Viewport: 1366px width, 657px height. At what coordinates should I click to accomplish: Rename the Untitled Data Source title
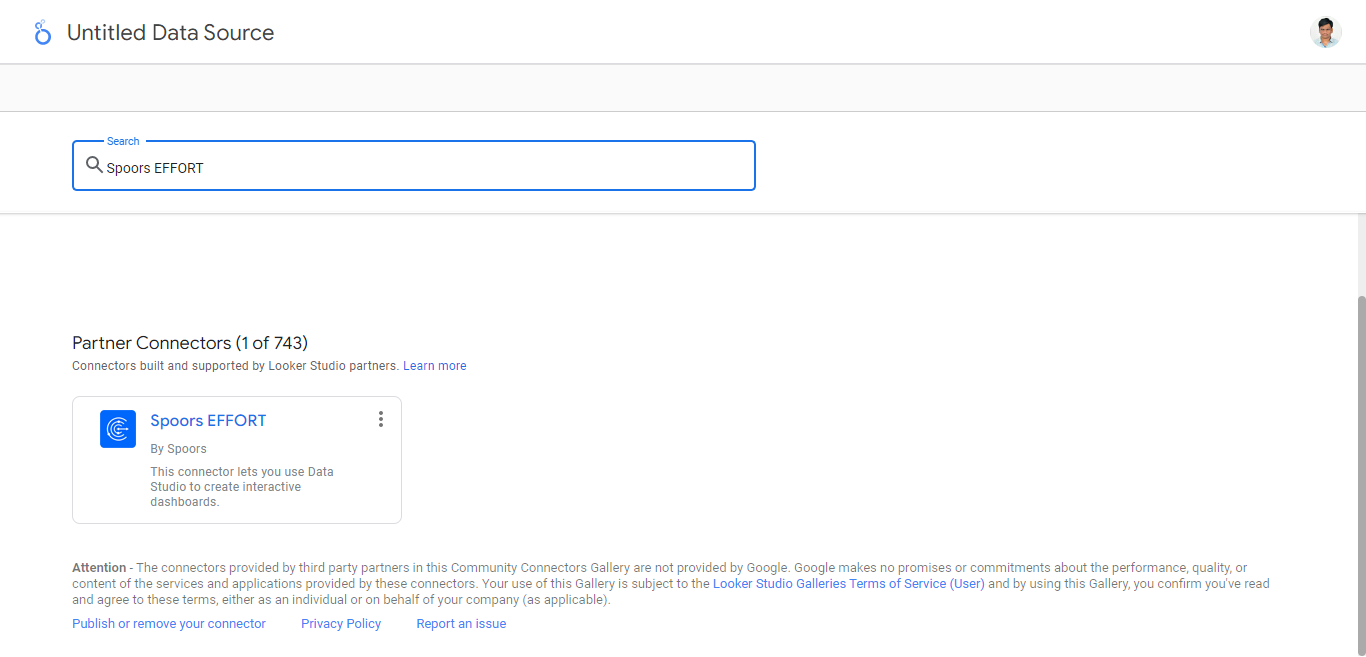(170, 33)
